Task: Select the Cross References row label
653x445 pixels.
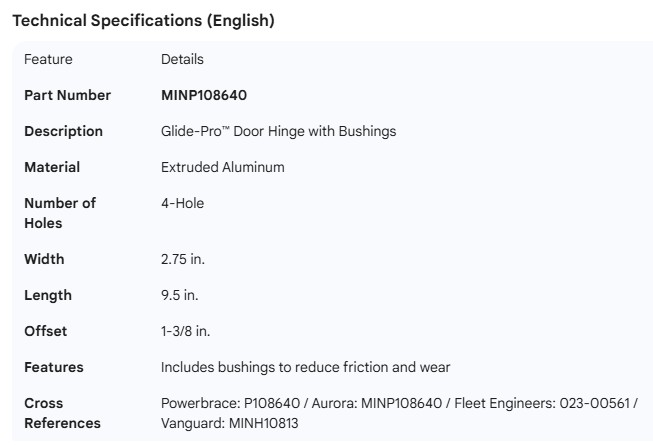Action: pos(62,413)
